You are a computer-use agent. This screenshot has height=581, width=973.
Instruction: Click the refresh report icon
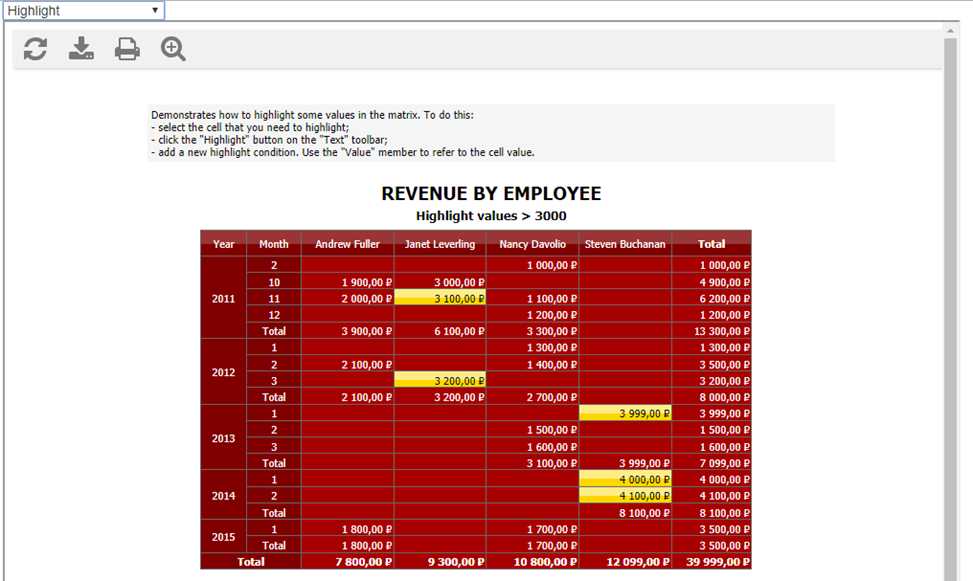click(35, 49)
